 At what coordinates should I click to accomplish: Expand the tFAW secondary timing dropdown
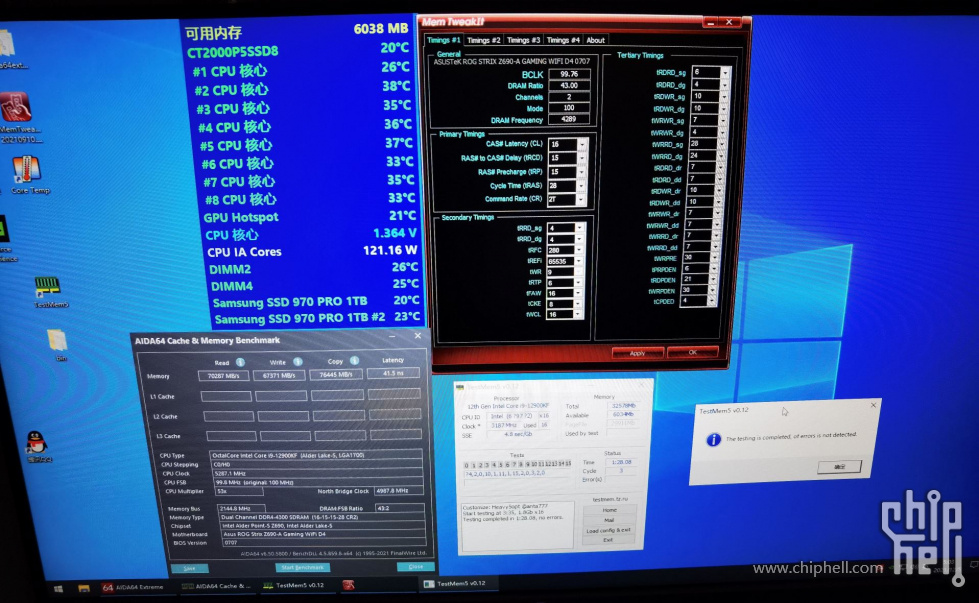coord(578,293)
